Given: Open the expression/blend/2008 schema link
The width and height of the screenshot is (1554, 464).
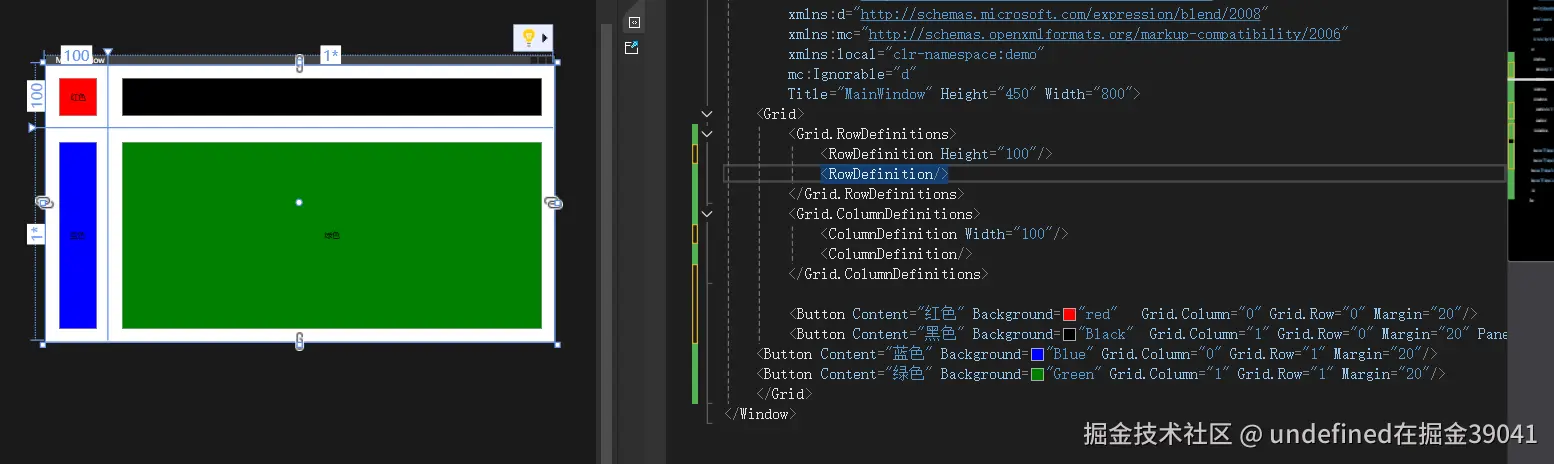Looking at the screenshot, I should tap(1060, 14).
